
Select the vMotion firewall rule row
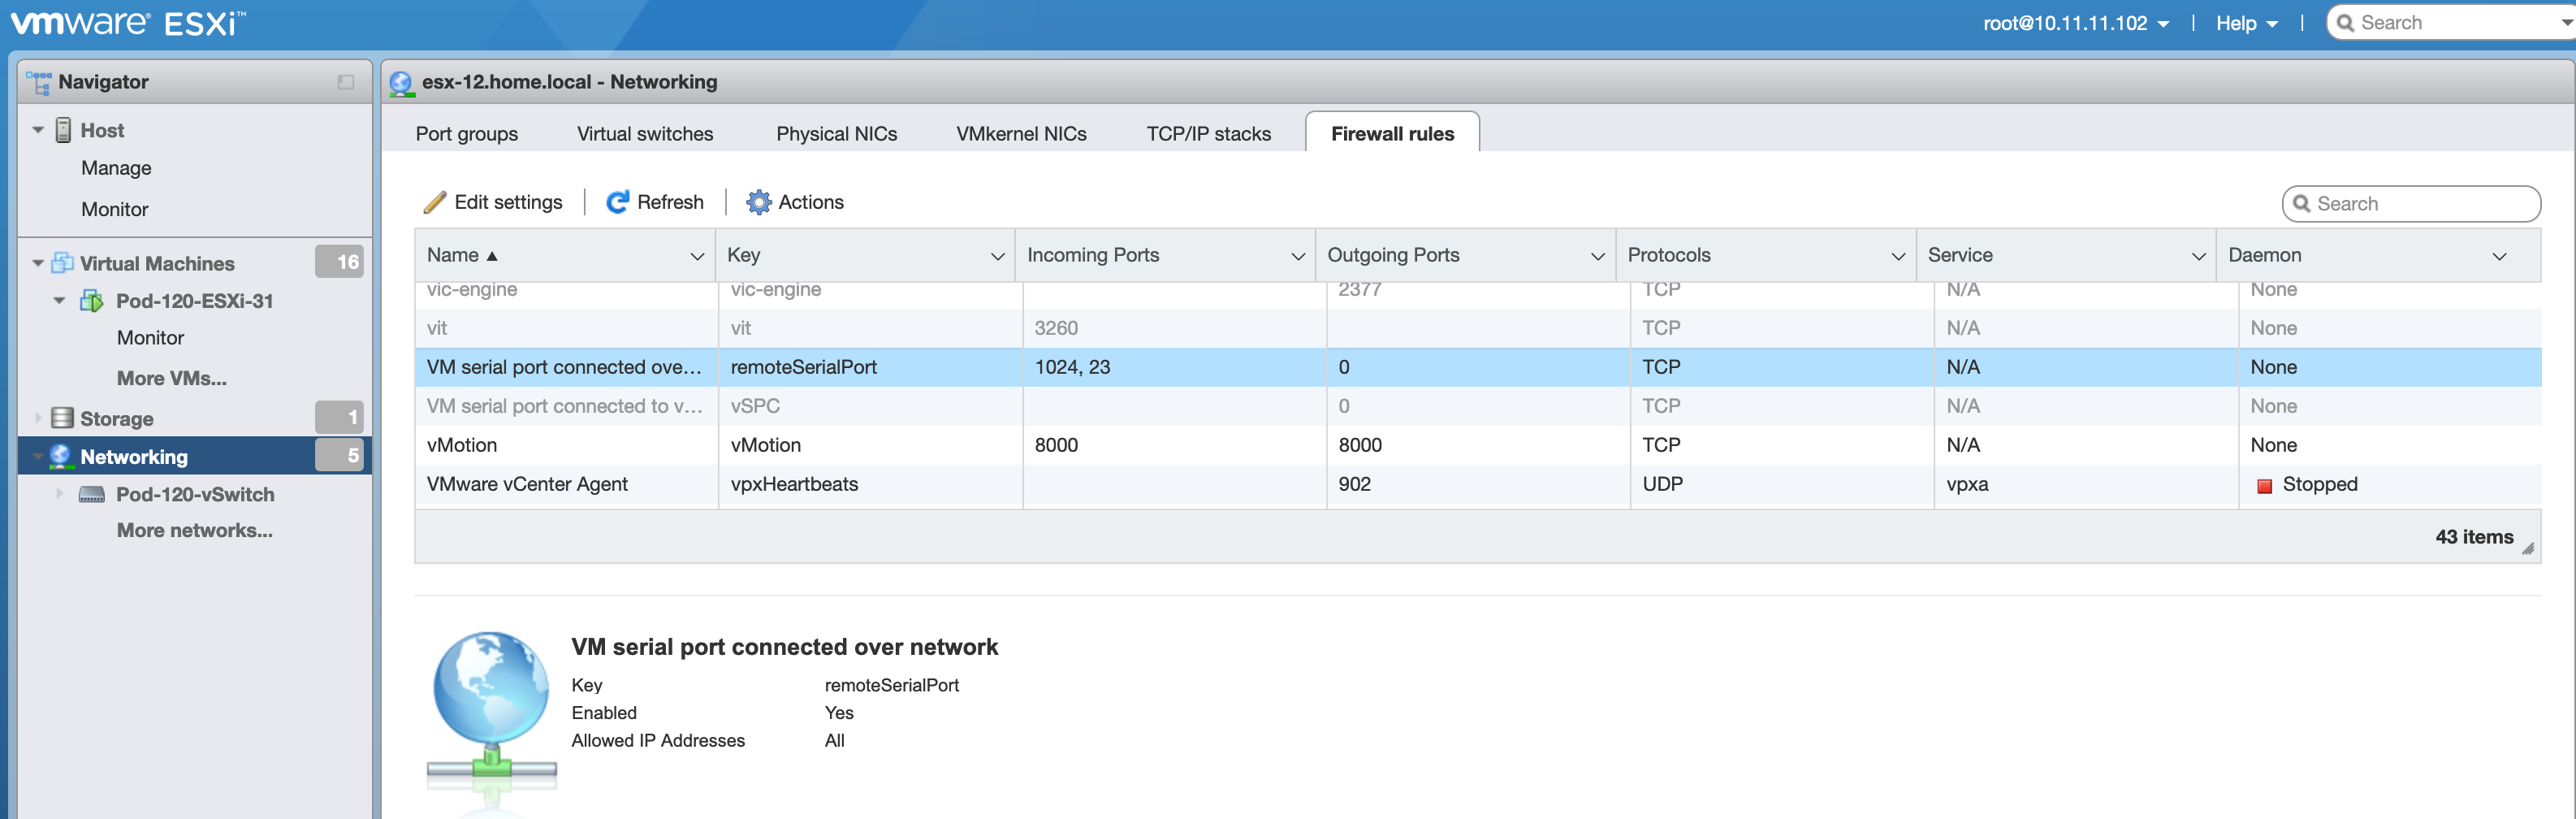click(1000, 445)
